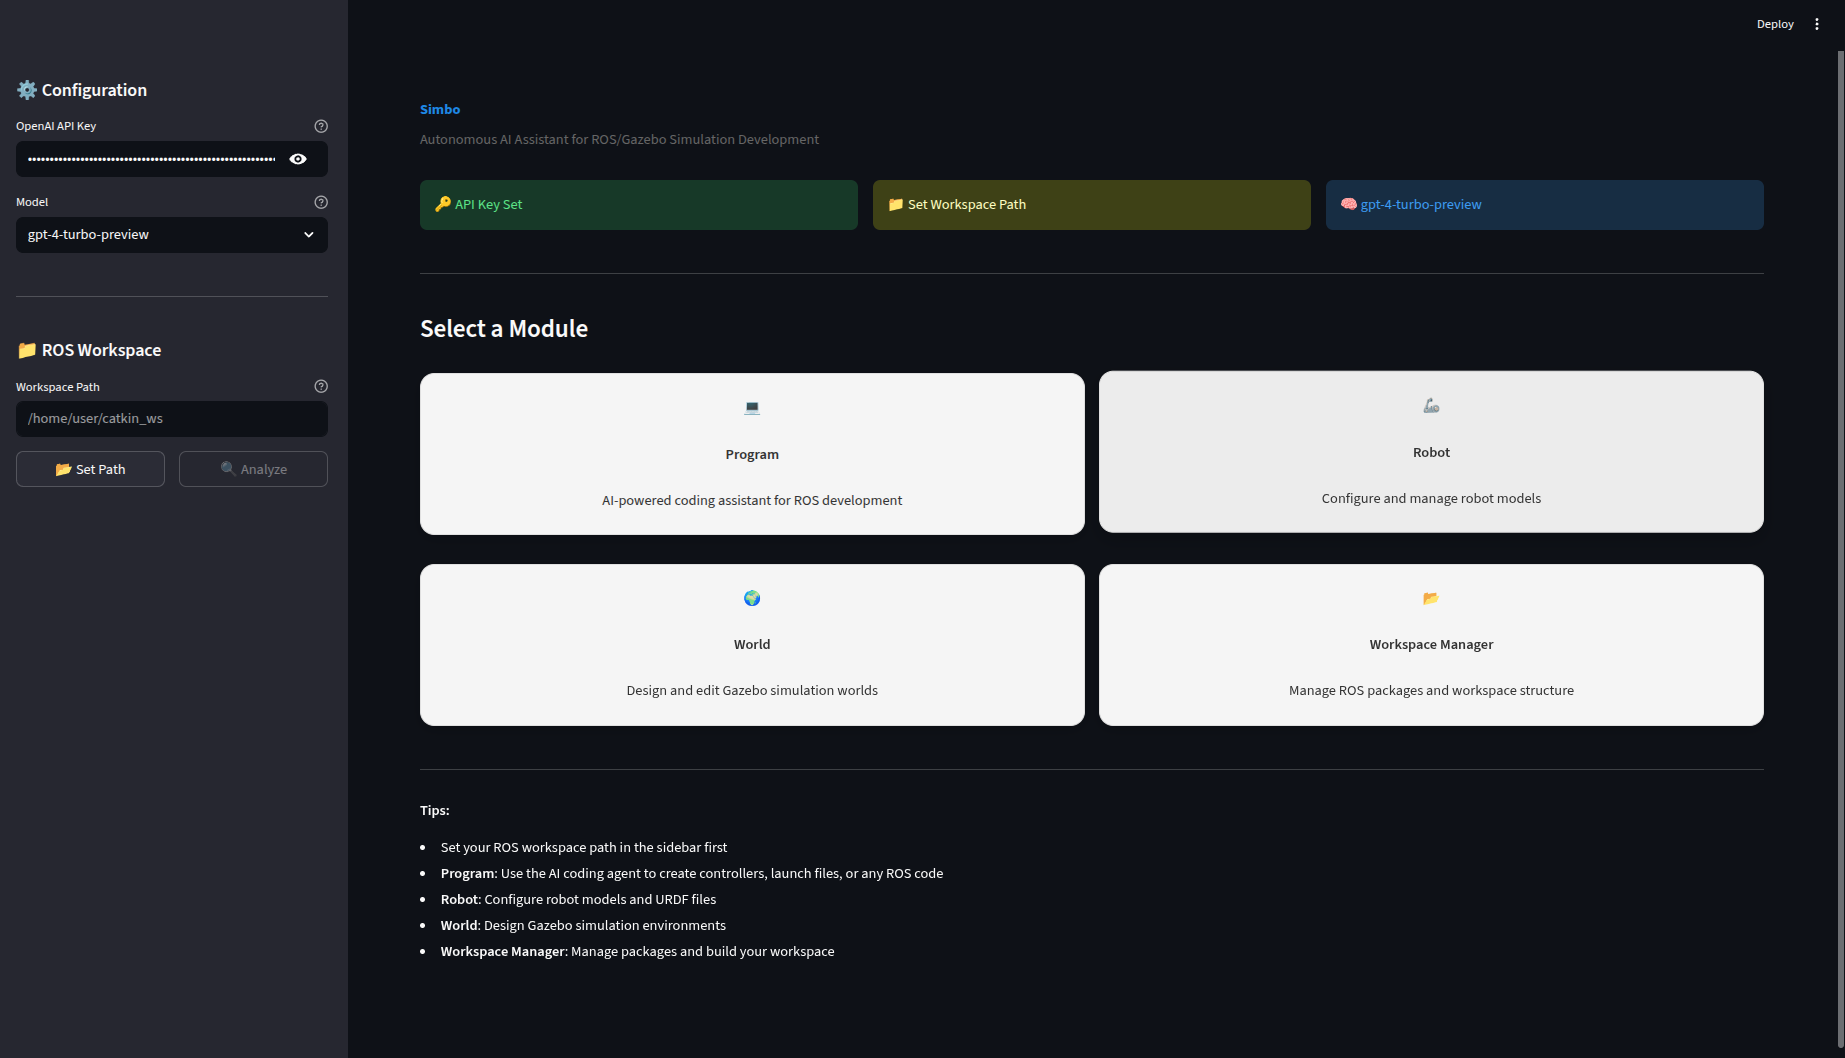Click the 'Workspace Manager' card title text
Viewport: 1845px width, 1058px height.
[1431, 645]
